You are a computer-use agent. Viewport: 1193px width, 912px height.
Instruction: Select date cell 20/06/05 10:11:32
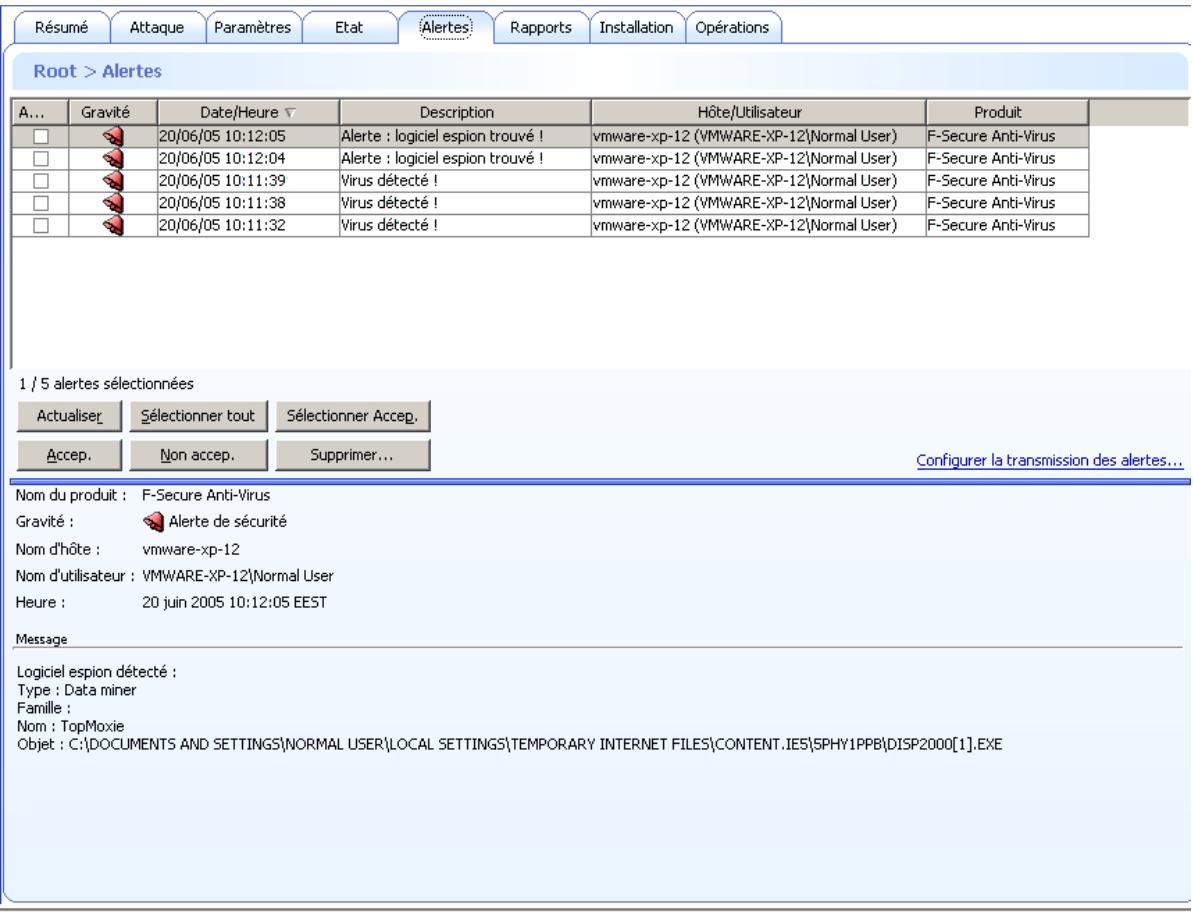[x=248, y=225]
